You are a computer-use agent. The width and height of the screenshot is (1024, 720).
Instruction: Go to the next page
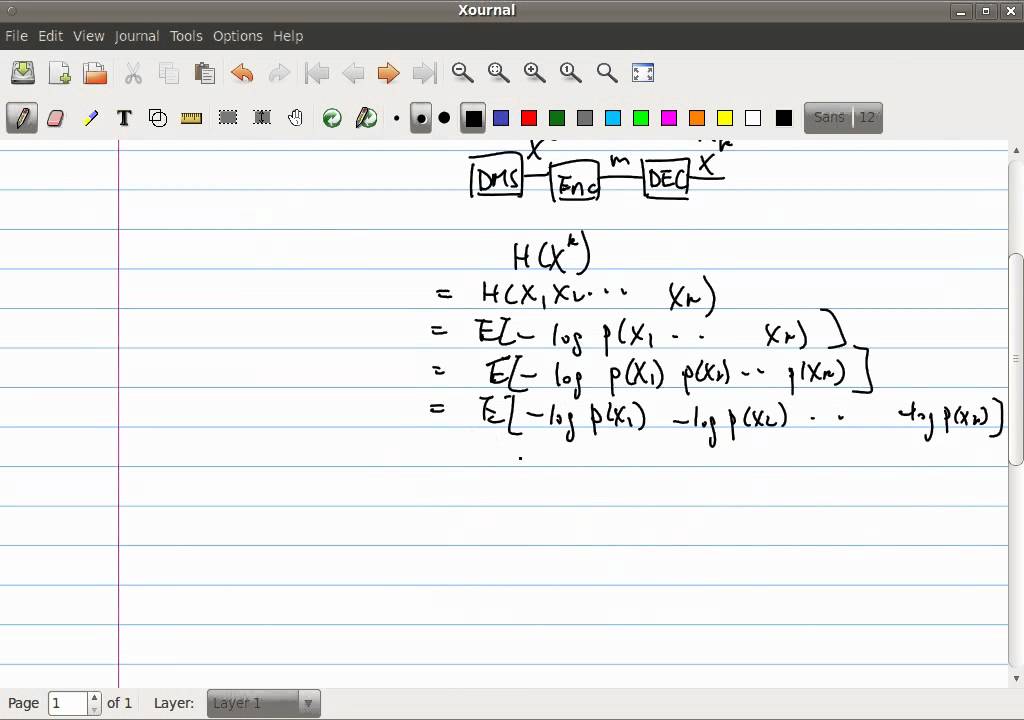click(389, 73)
